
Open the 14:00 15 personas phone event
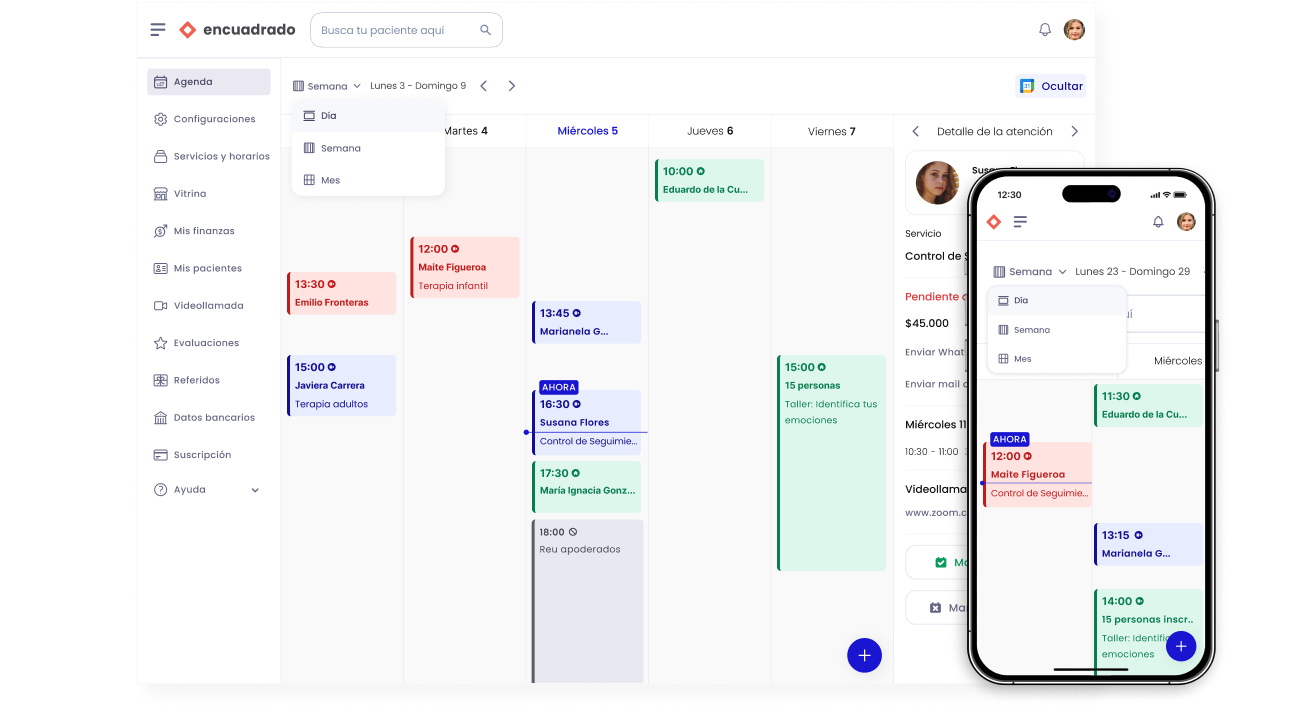(1149, 631)
